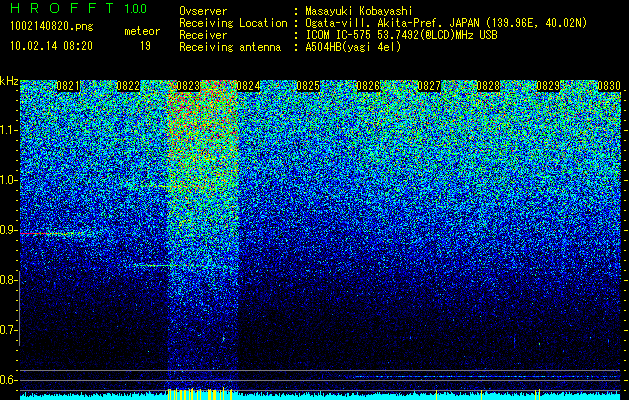Click the 0822 time marker
Viewport: 629px width, 400px height.
point(128,86)
